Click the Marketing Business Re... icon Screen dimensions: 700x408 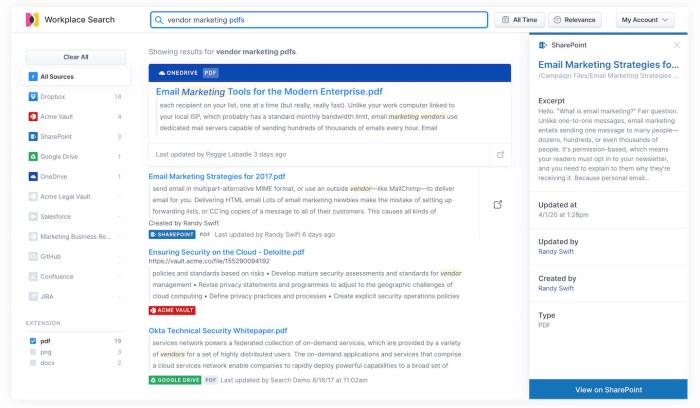[x=33, y=237]
